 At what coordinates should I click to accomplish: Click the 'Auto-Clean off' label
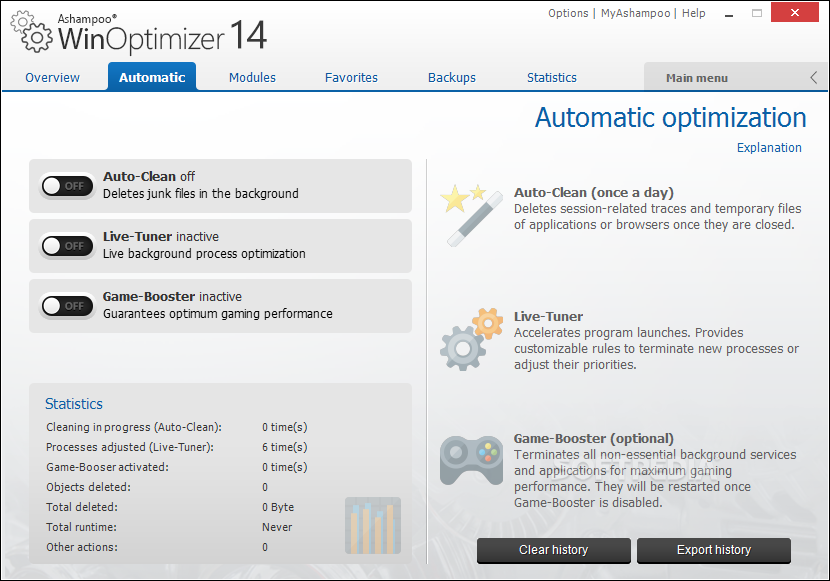pyautogui.click(x=149, y=177)
